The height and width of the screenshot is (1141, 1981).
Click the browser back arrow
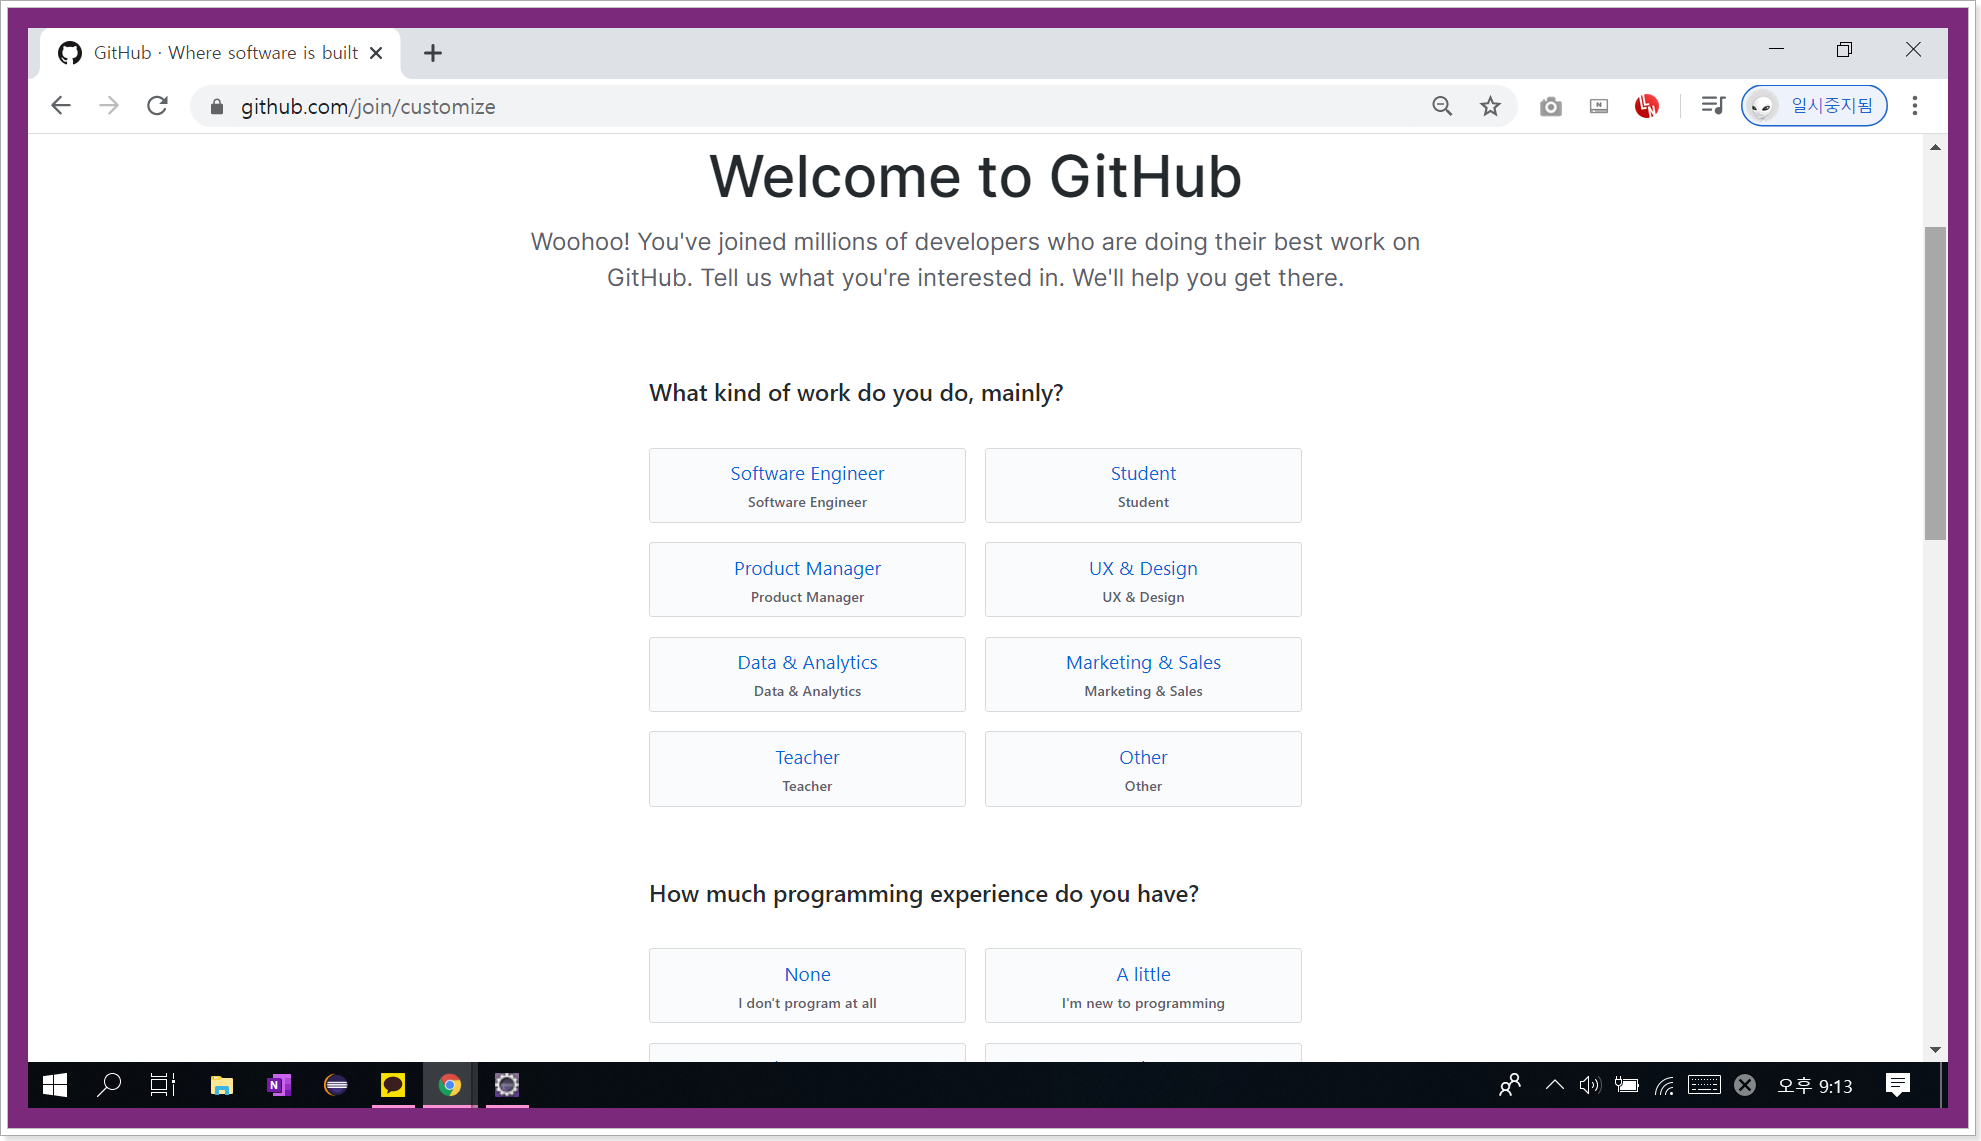click(61, 106)
